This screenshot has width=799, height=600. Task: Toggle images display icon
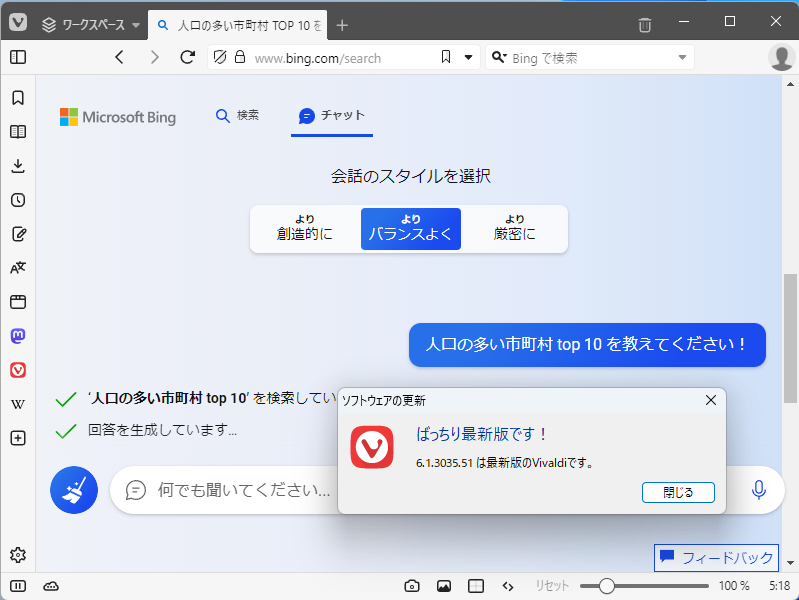[x=444, y=586]
